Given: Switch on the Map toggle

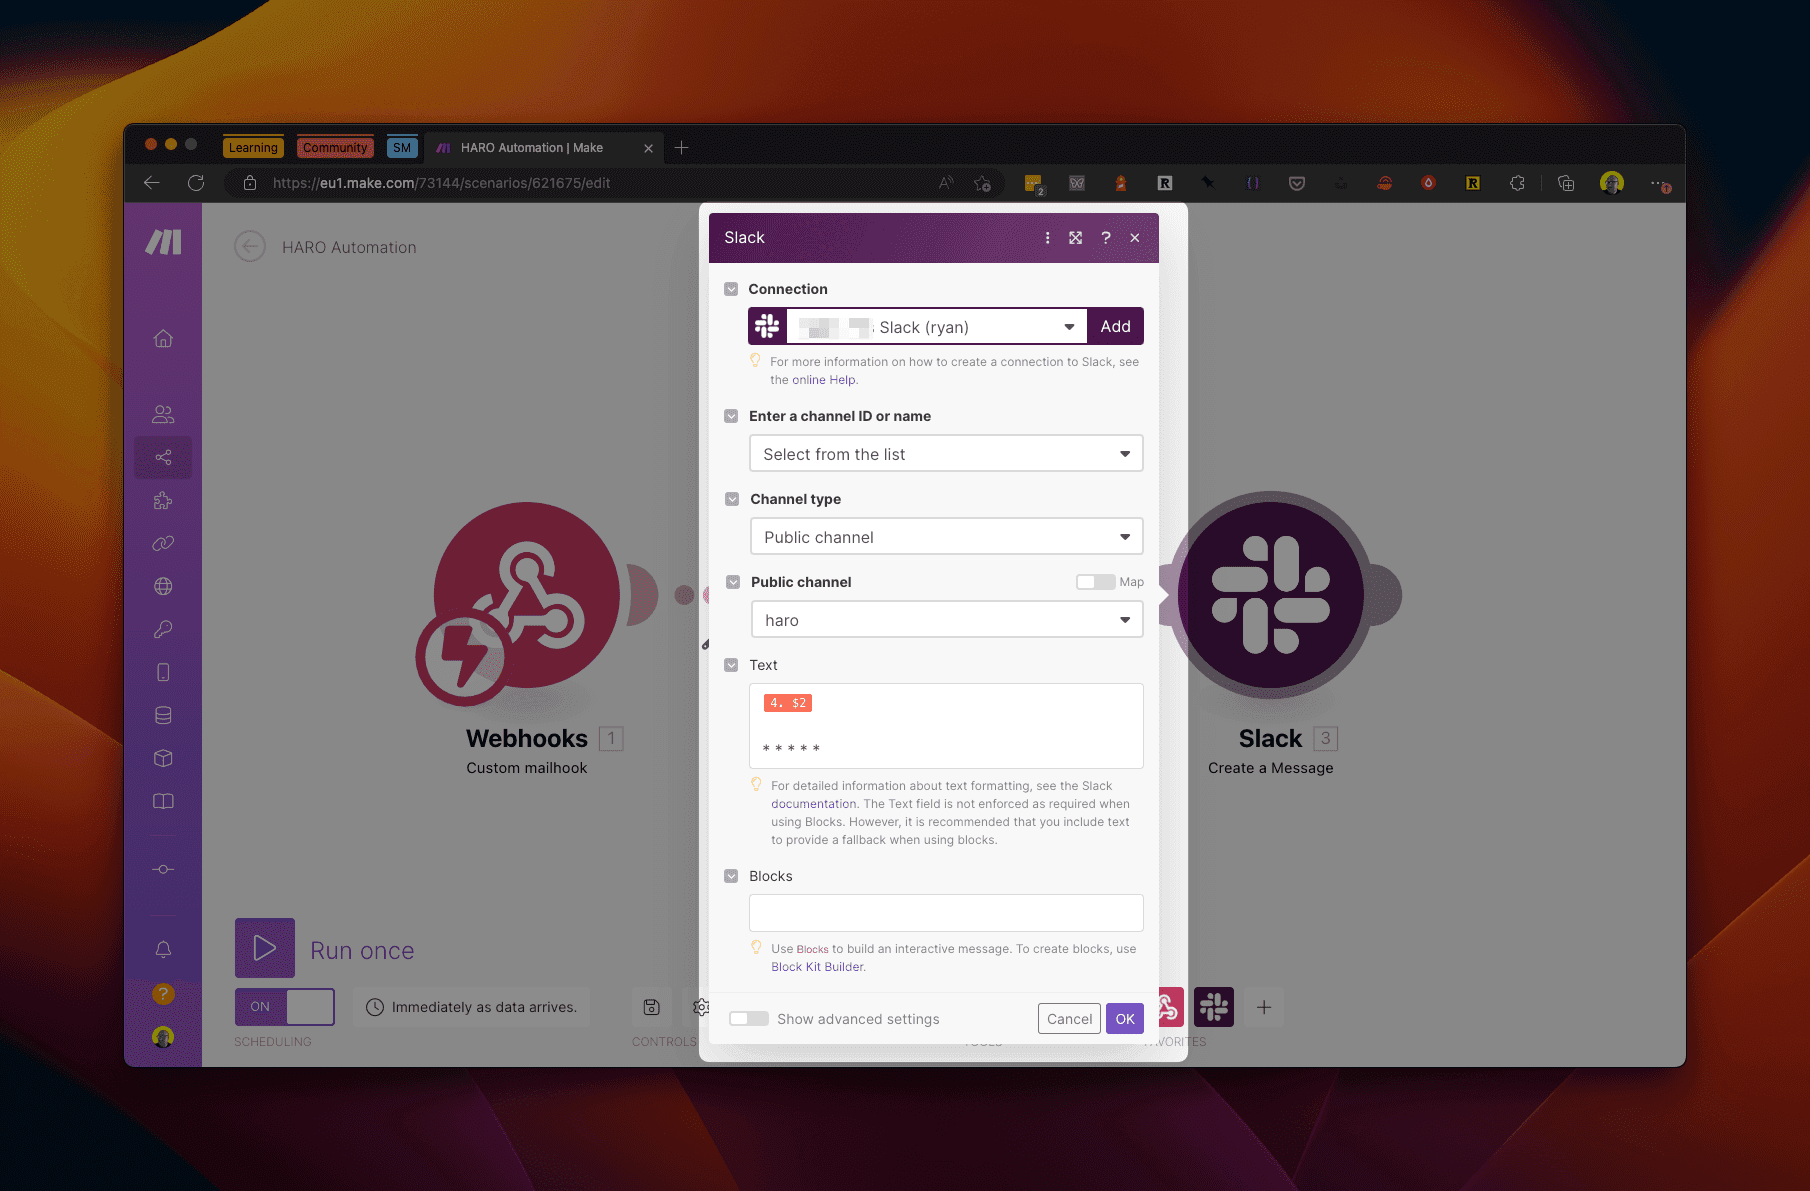Looking at the screenshot, I should [x=1095, y=582].
